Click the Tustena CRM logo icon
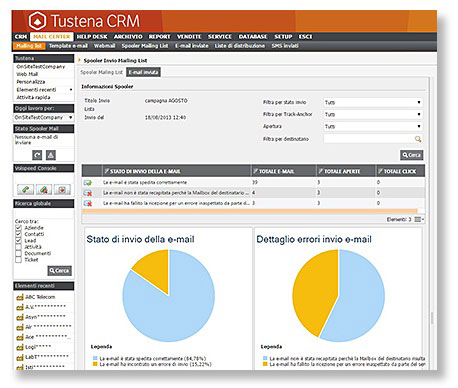 [x=37, y=21]
